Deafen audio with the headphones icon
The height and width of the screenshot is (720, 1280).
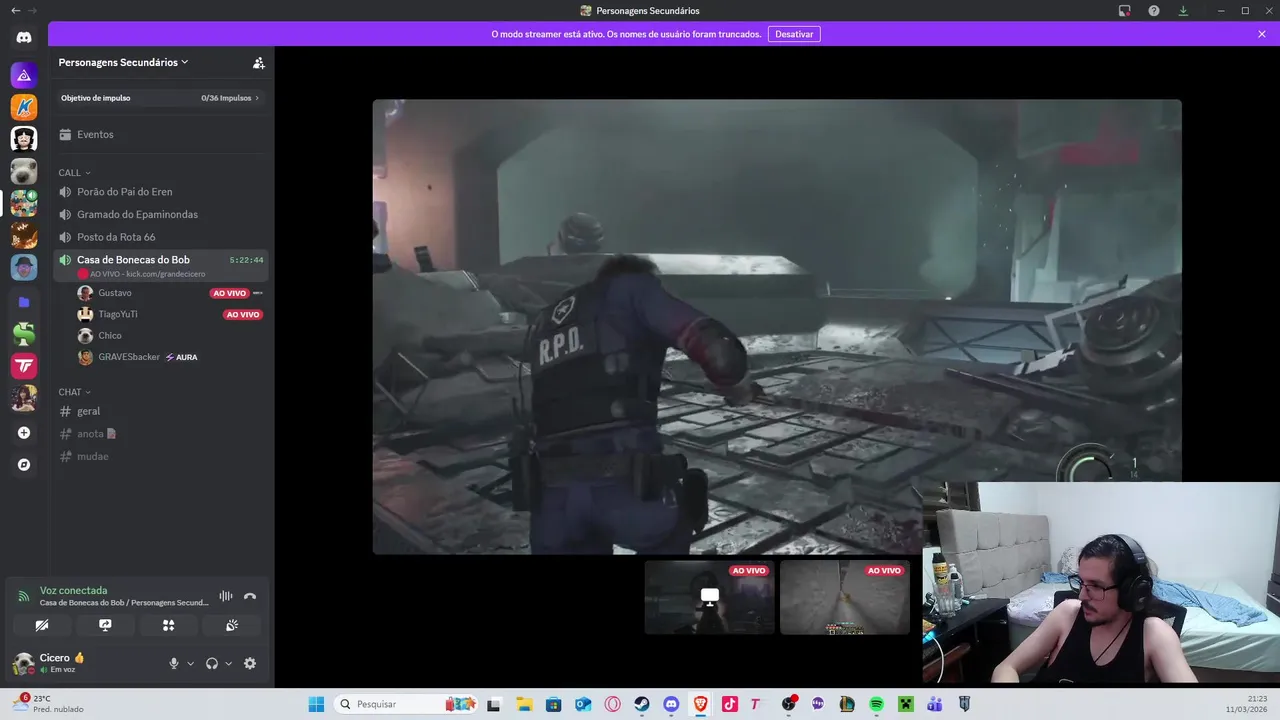pyautogui.click(x=212, y=663)
